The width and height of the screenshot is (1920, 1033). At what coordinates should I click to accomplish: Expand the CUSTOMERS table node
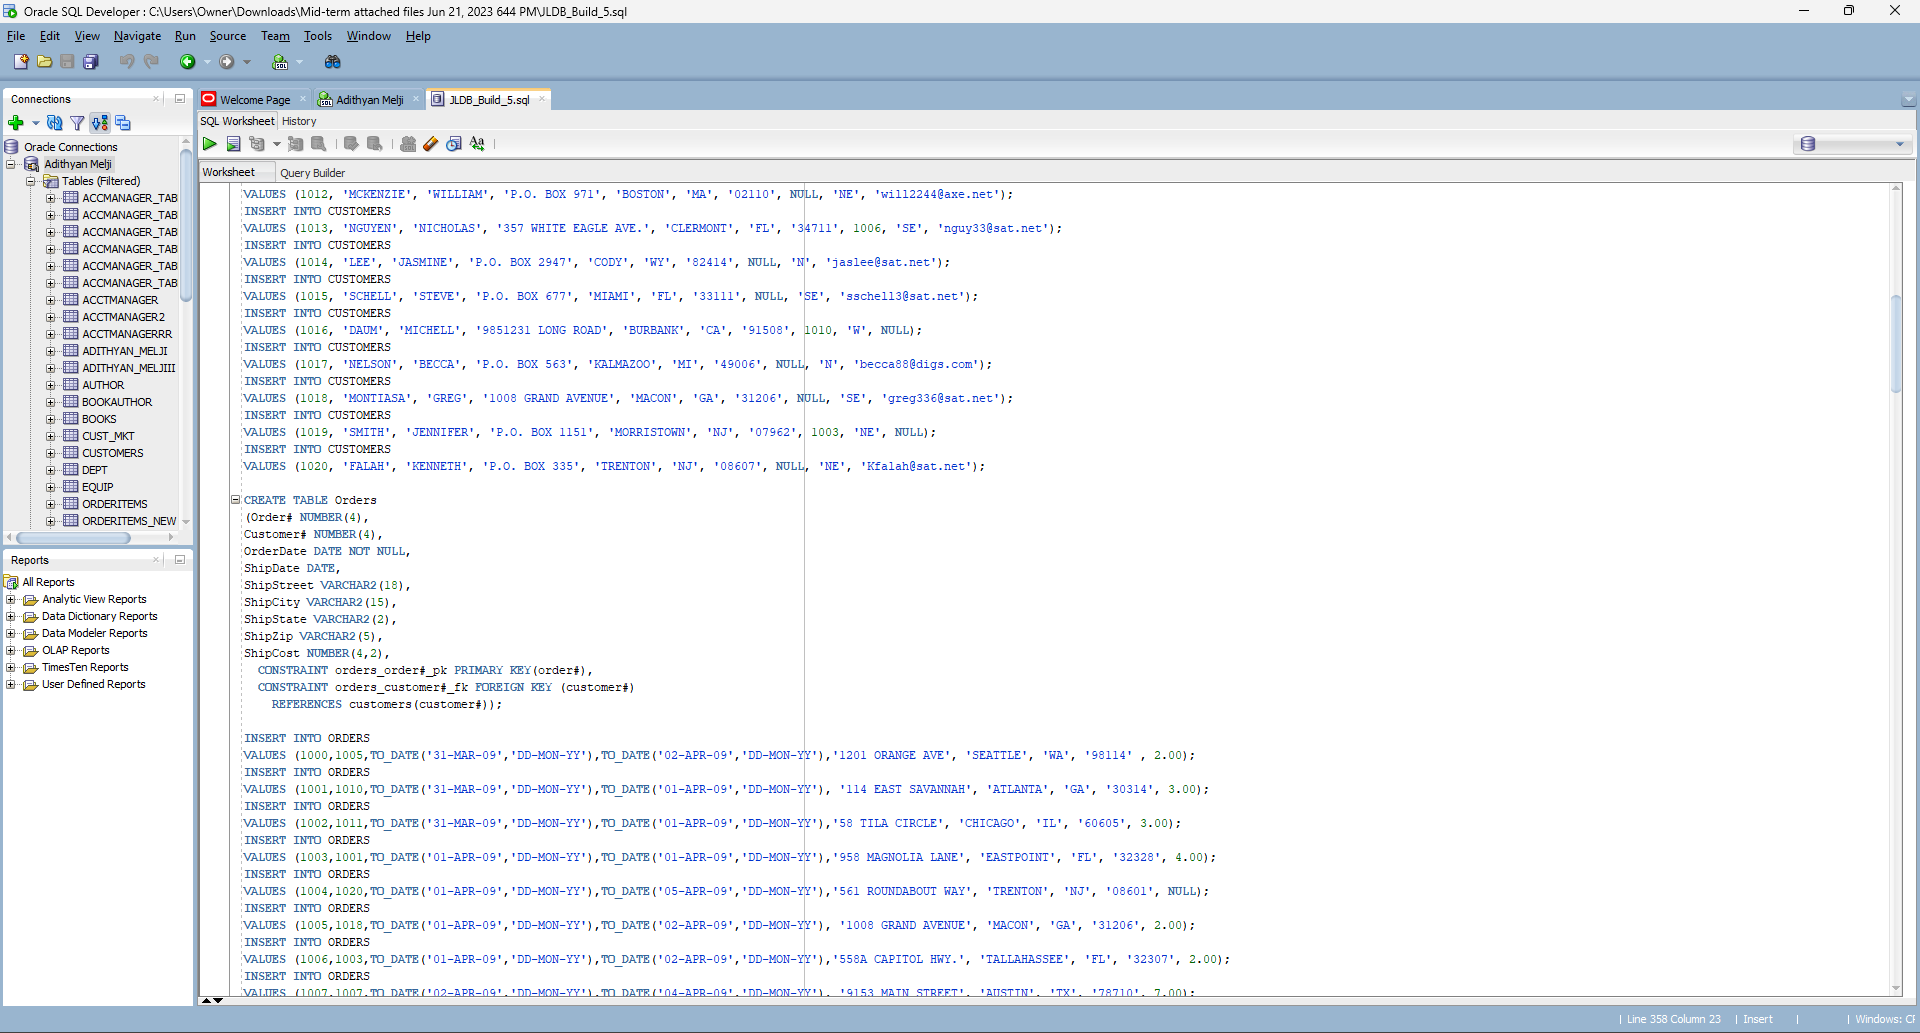(50, 452)
